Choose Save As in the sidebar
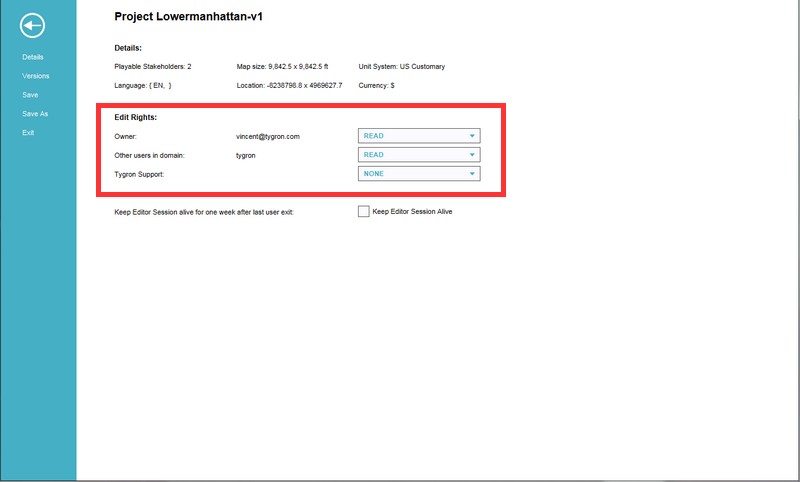 [x=35, y=114]
